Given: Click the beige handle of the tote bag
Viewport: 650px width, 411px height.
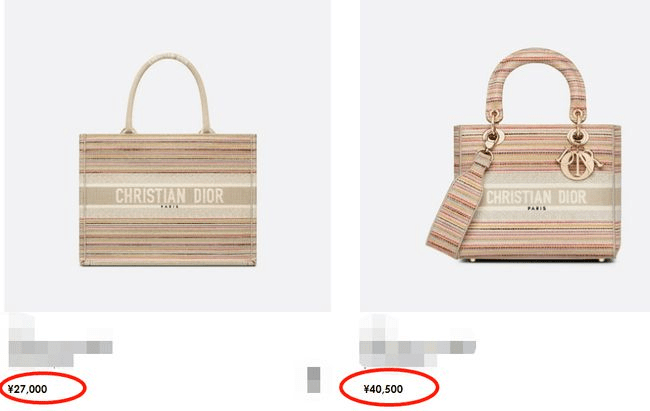Looking at the screenshot, I should tap(169, 92).
